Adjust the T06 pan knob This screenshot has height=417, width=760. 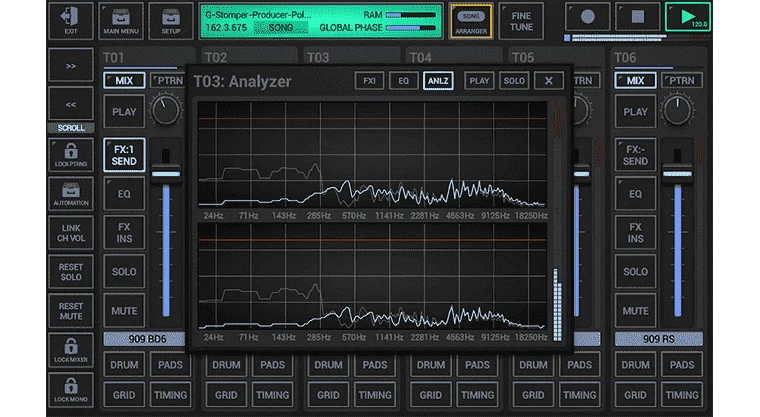tap(677, 110)
